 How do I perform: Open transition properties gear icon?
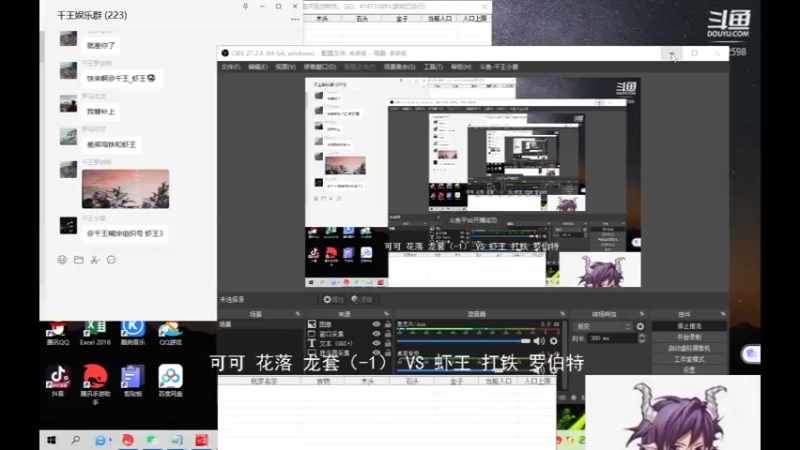[640, 327]
